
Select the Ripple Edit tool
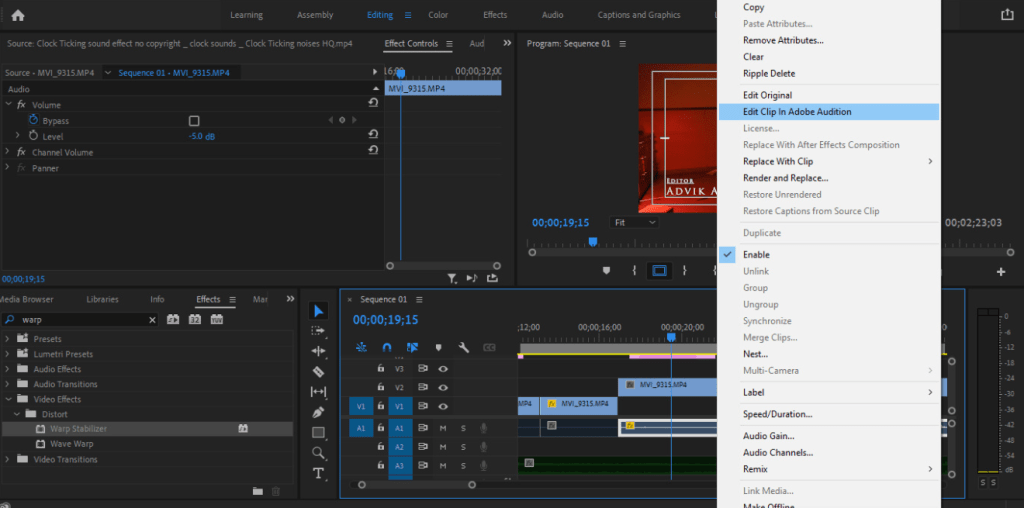tap(319, 351)
